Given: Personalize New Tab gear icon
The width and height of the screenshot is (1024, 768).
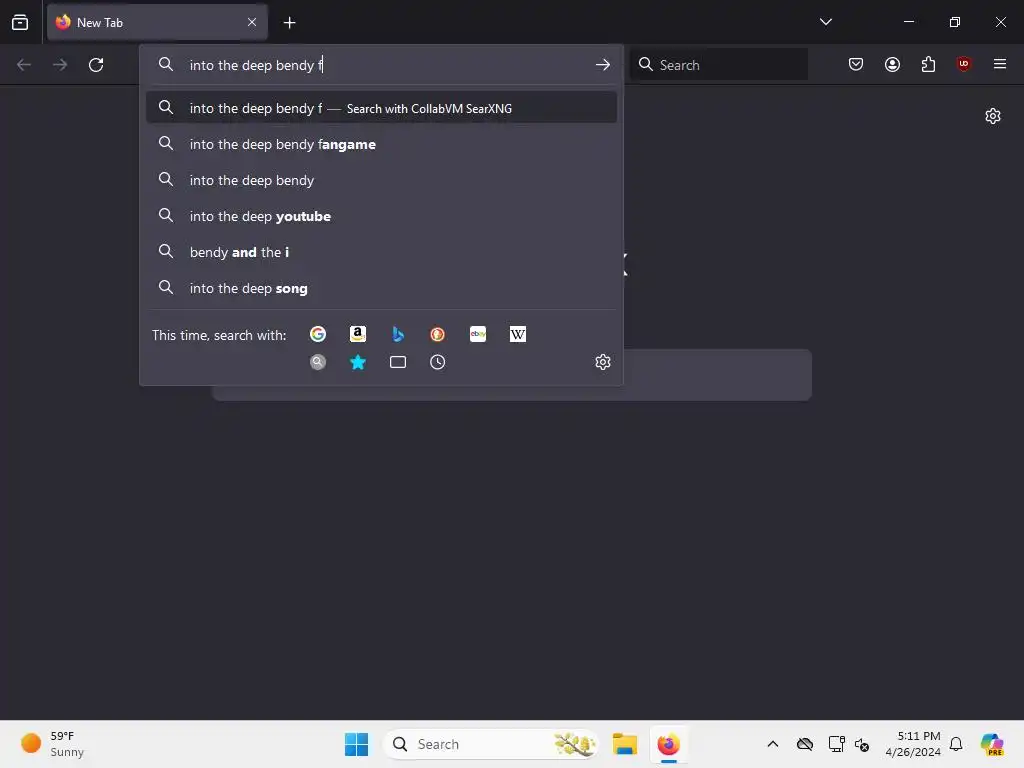Looking at the screenshot, I should point(993,116).
